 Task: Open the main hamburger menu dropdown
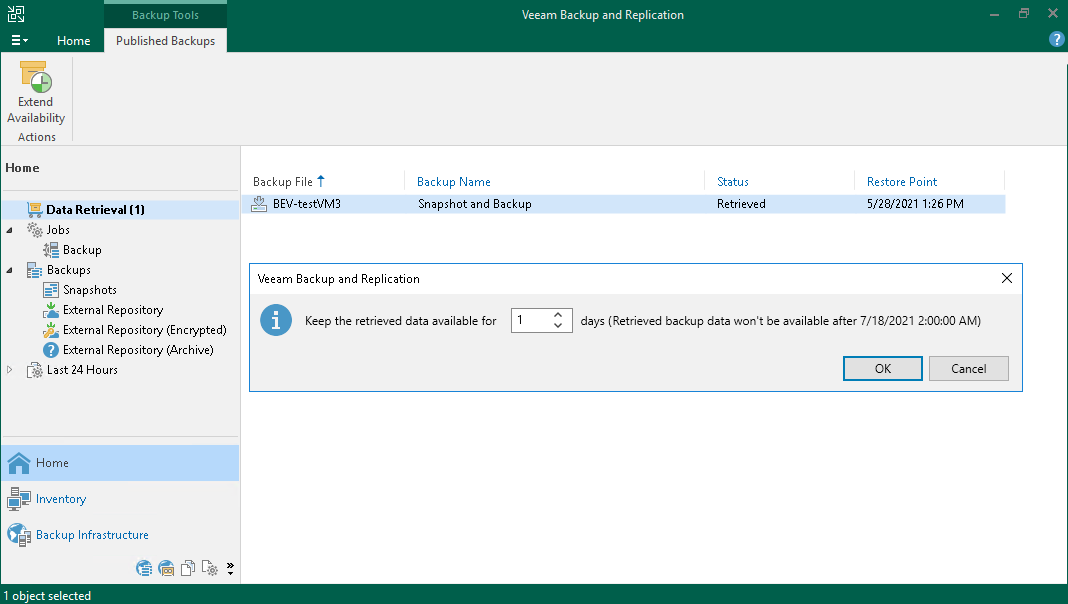coord(19,41)
